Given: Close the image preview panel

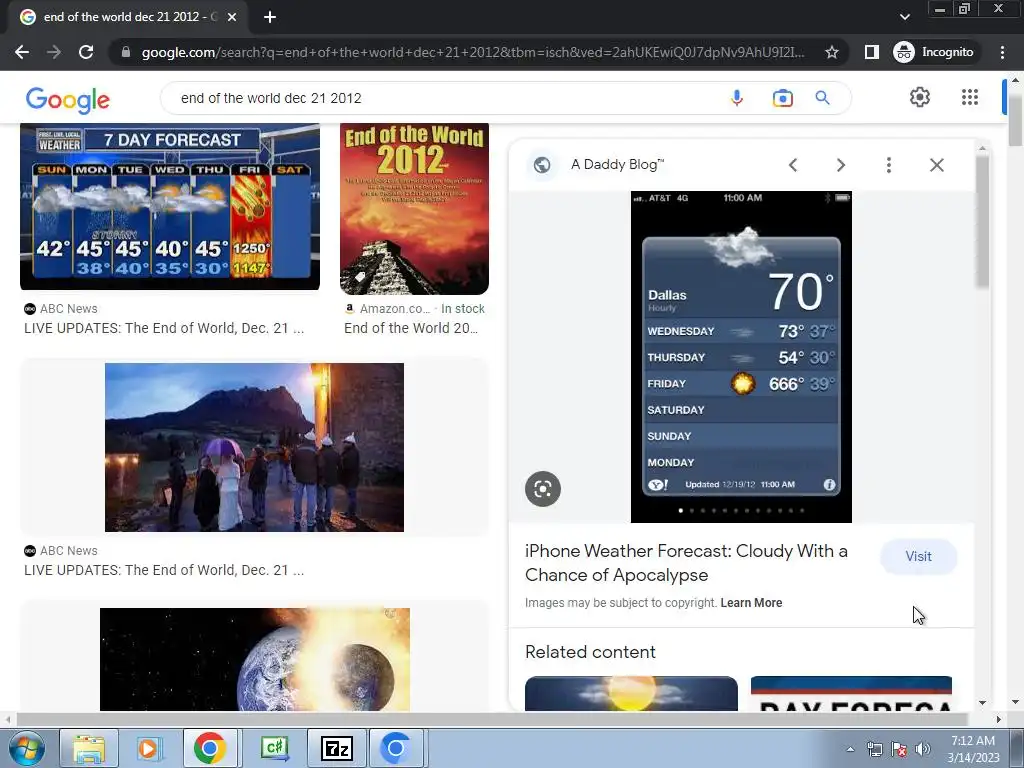Looking at the screenshot, I should coord(936,165).
